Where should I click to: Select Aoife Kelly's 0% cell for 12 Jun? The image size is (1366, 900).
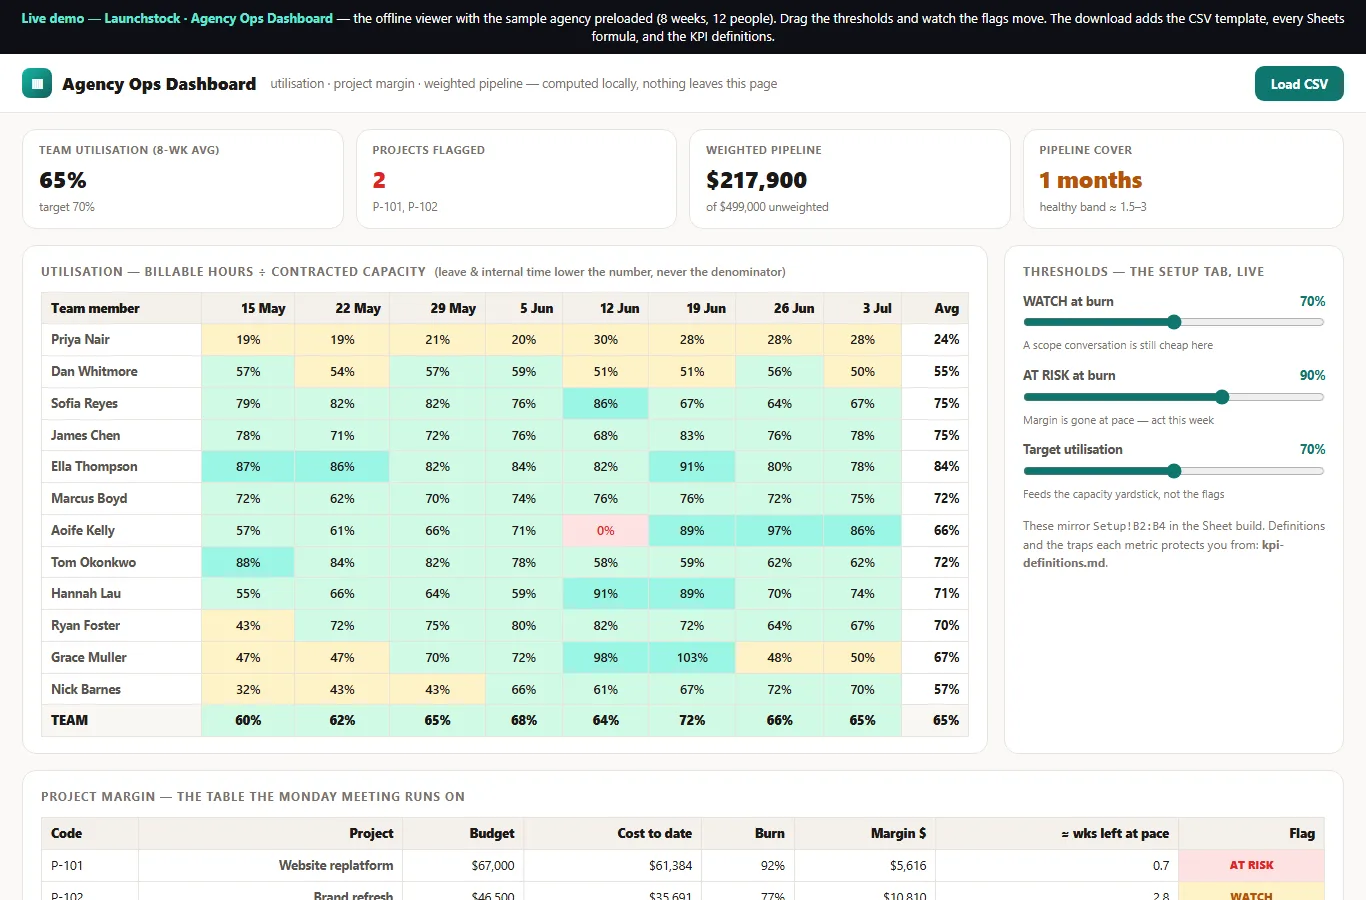[606, 531]
